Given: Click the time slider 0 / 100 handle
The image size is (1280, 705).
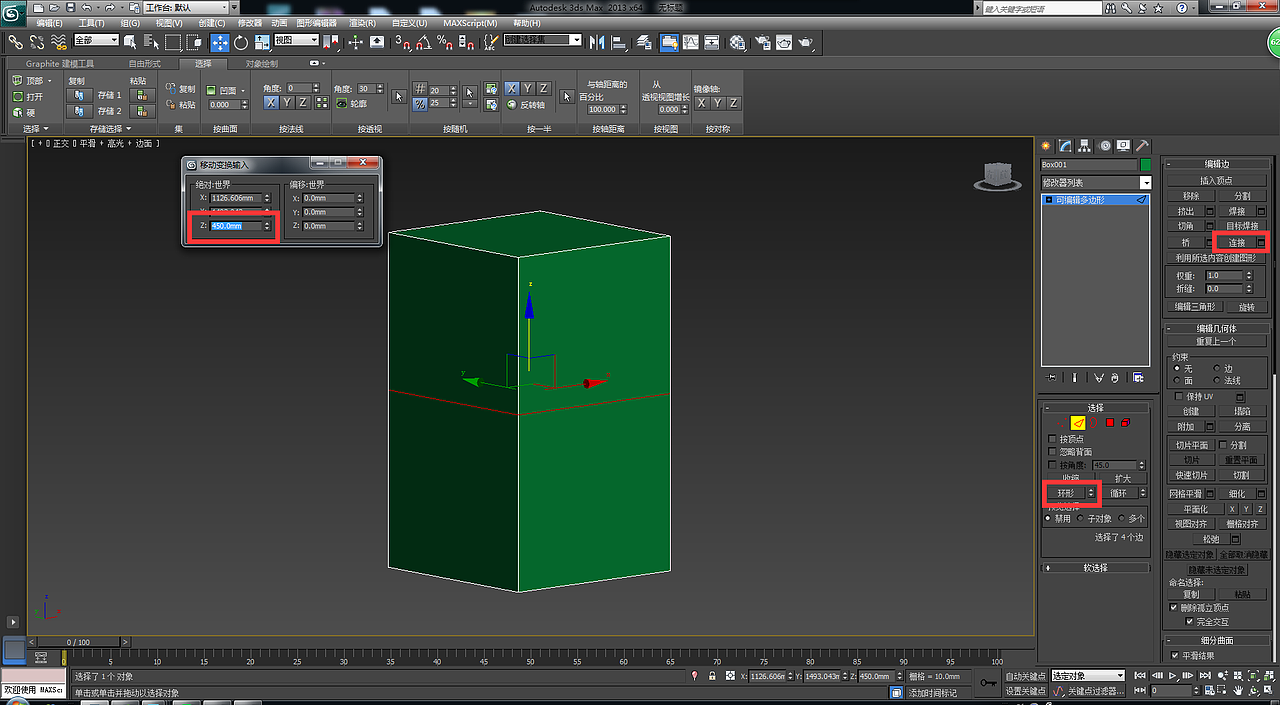Looking at the screenshot, I should (77, 642).
